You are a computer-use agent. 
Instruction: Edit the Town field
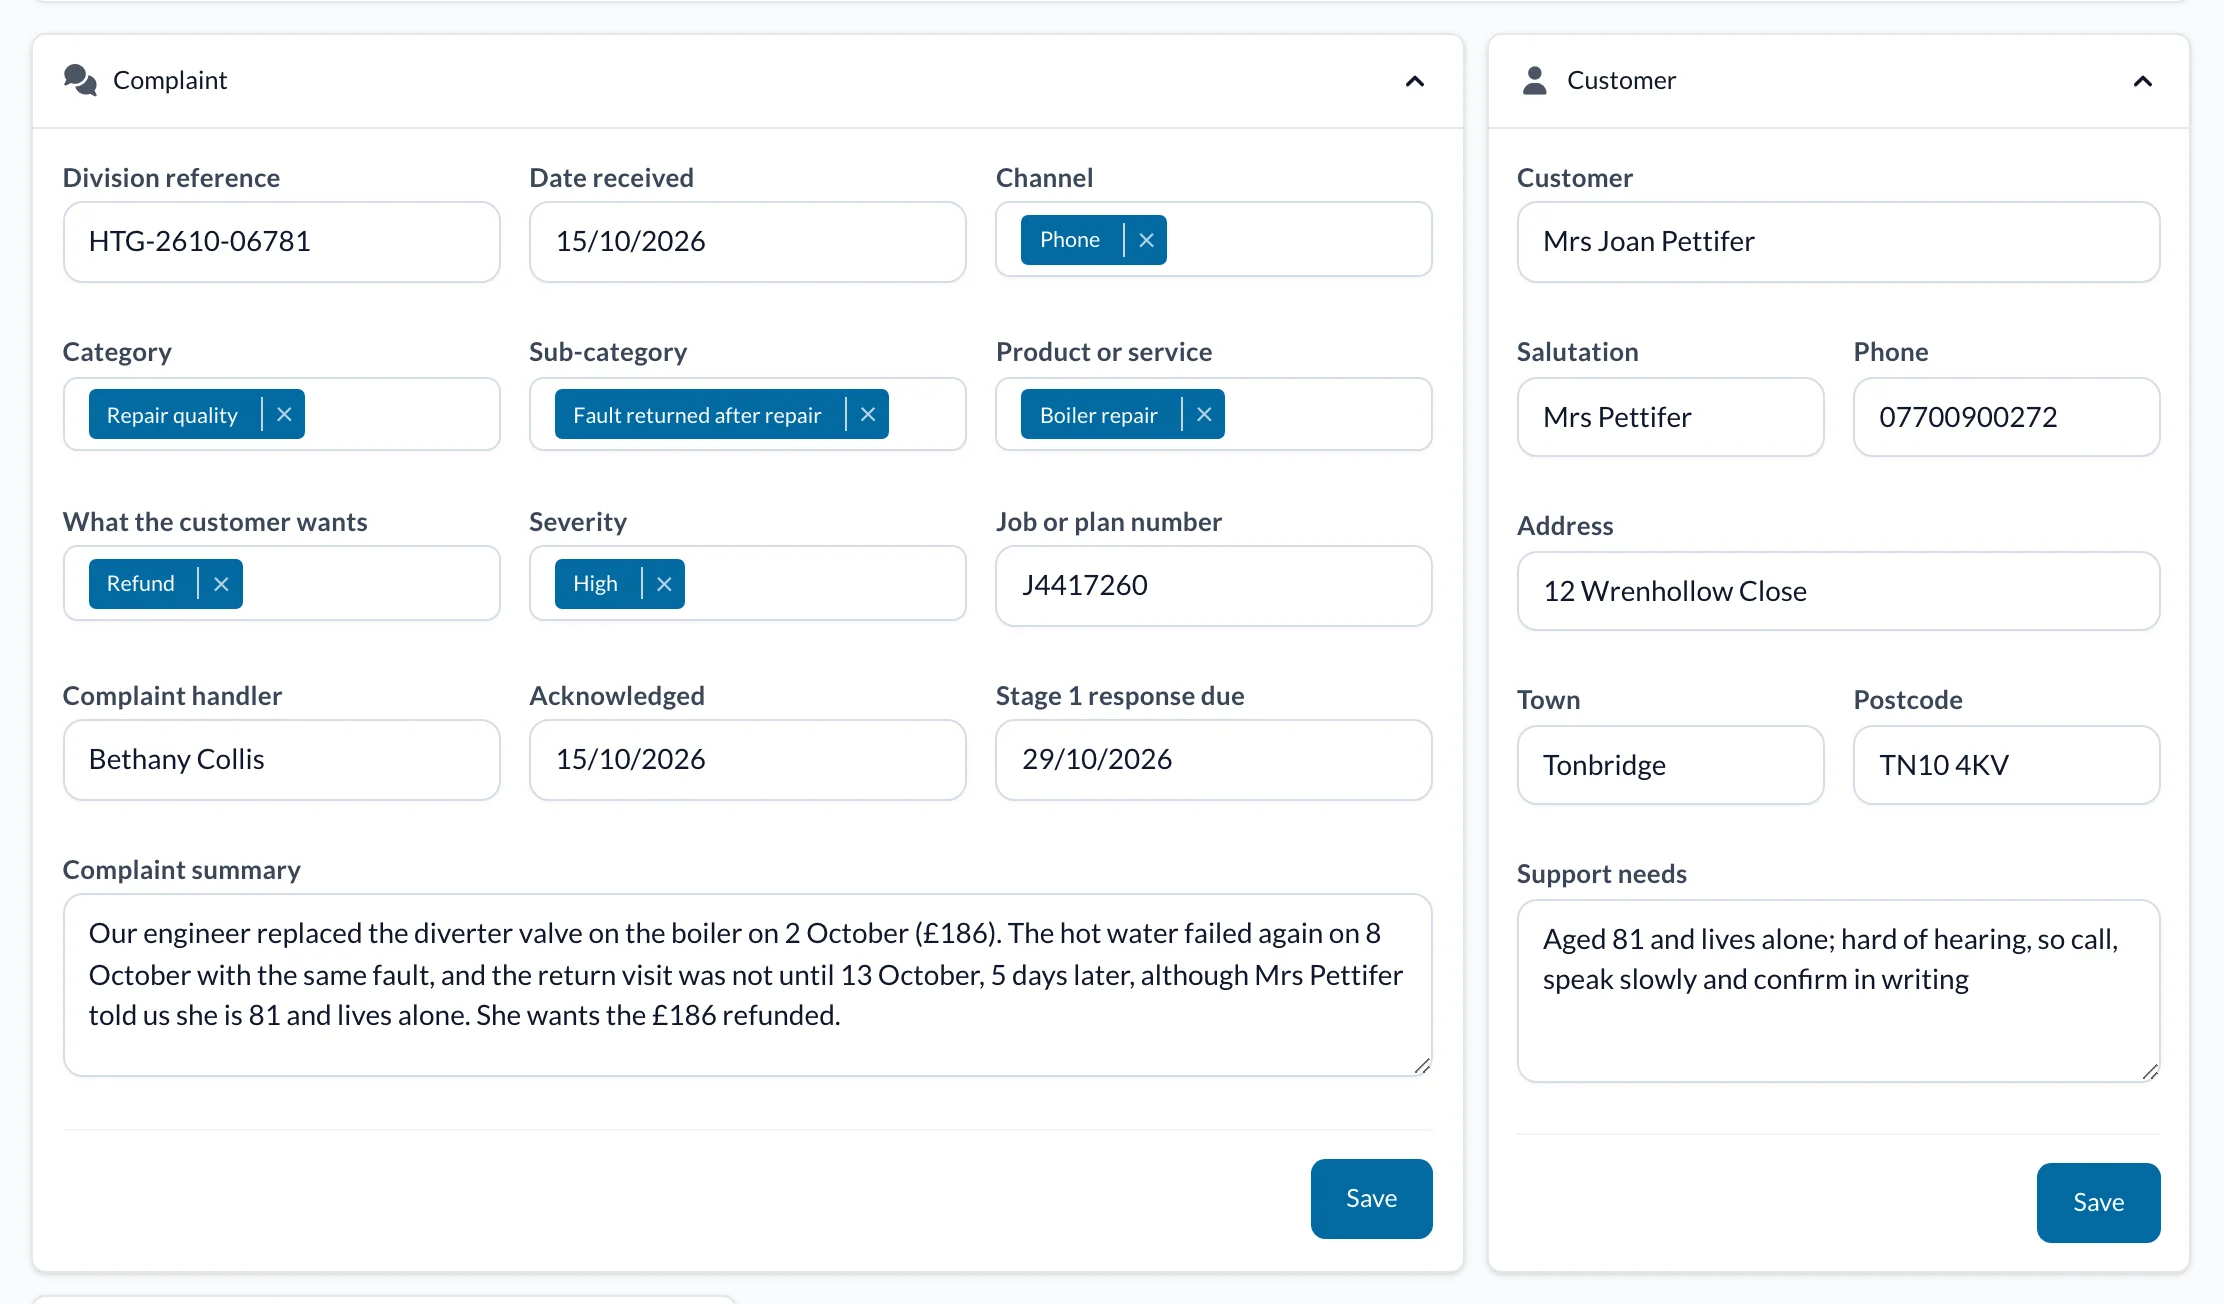point(1670,765)
